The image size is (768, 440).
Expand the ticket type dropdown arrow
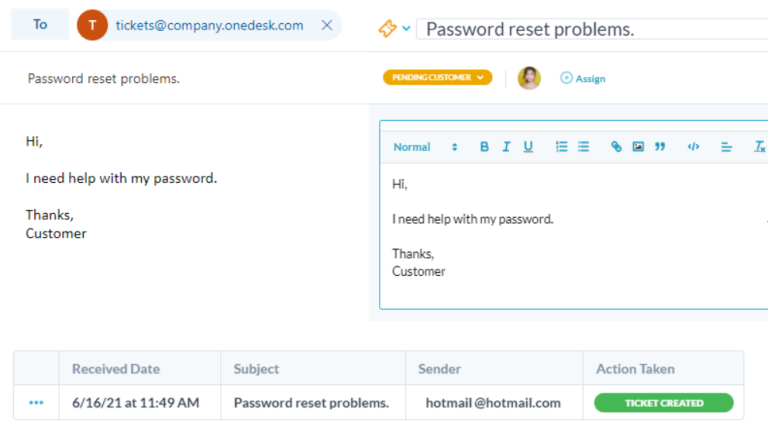tap(406, 29)
